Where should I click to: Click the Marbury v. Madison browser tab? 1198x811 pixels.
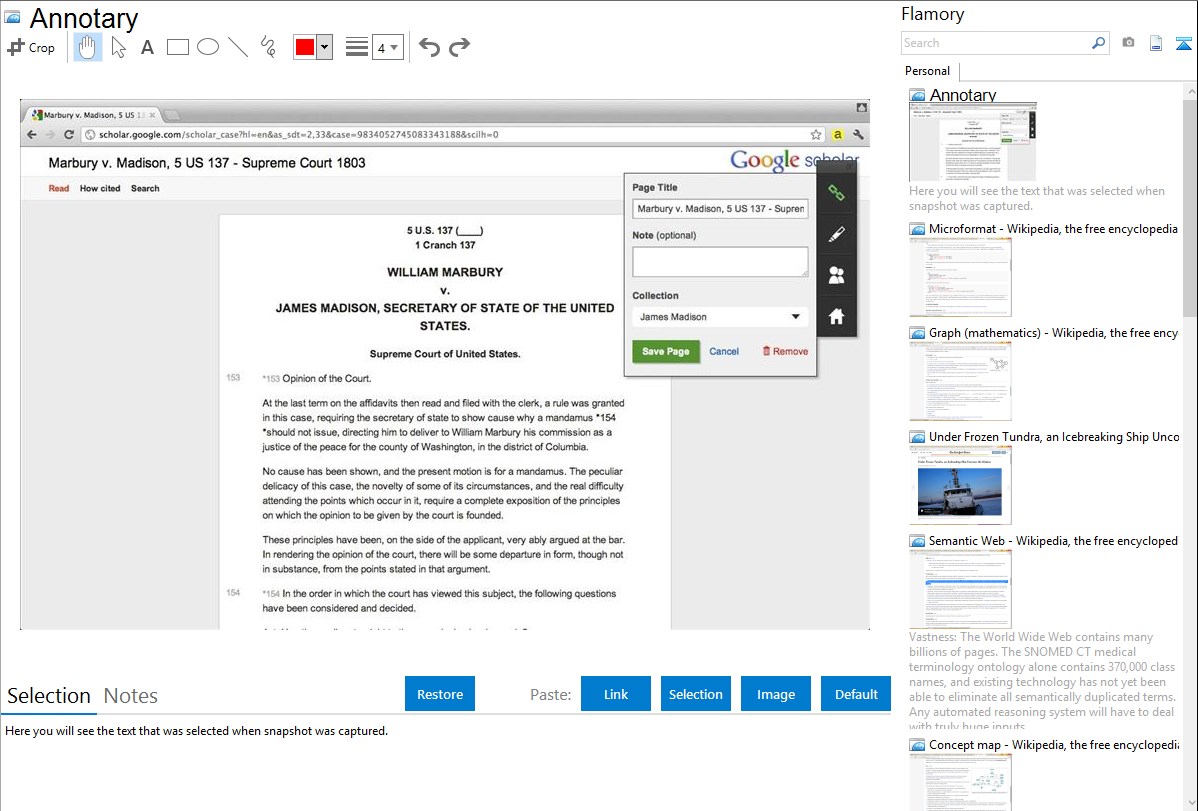point(93,115)
